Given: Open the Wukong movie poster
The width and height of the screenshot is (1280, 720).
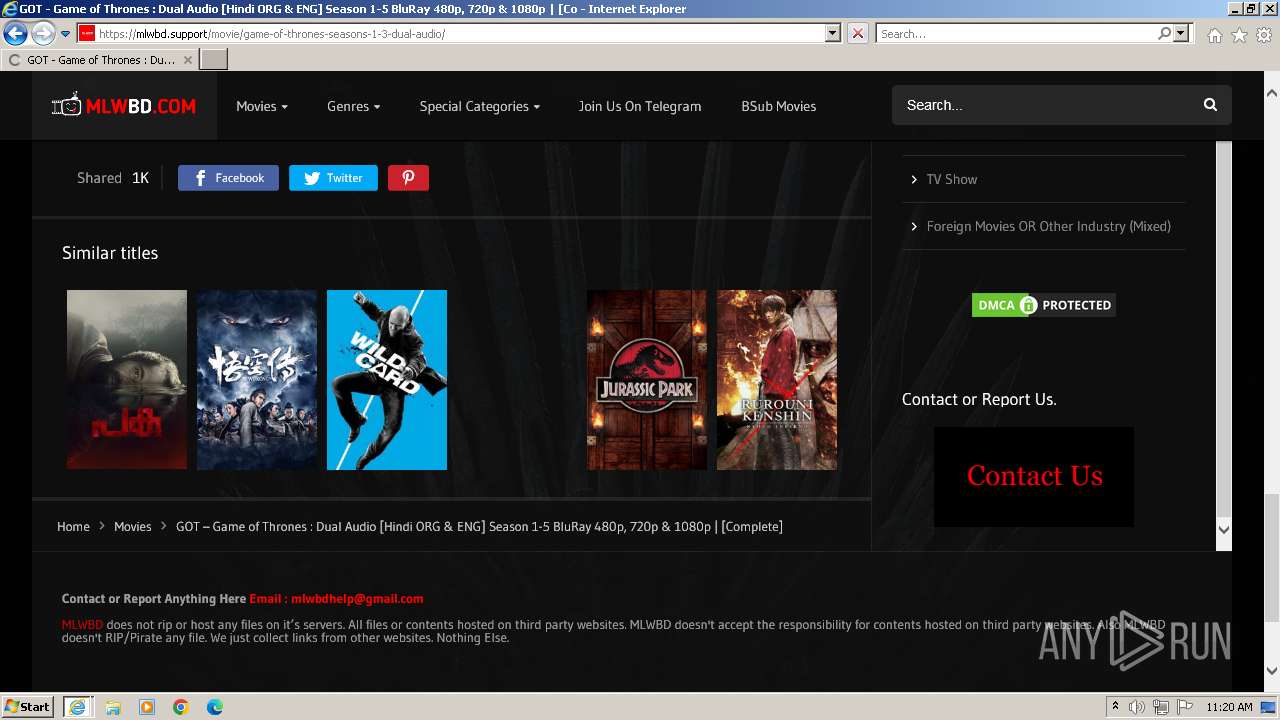Looking at the screenshot, I should click(257, 380).
